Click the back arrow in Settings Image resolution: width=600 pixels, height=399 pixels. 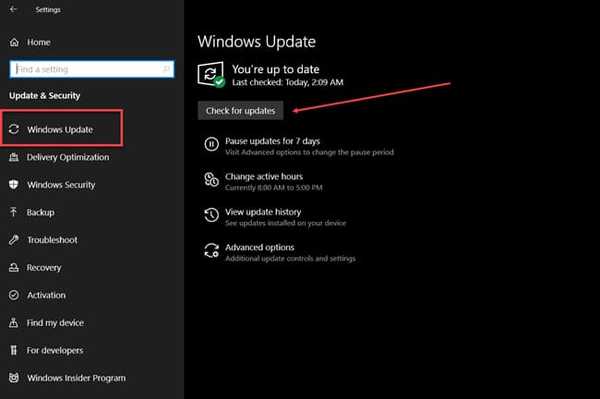click(x=13, y=9)
